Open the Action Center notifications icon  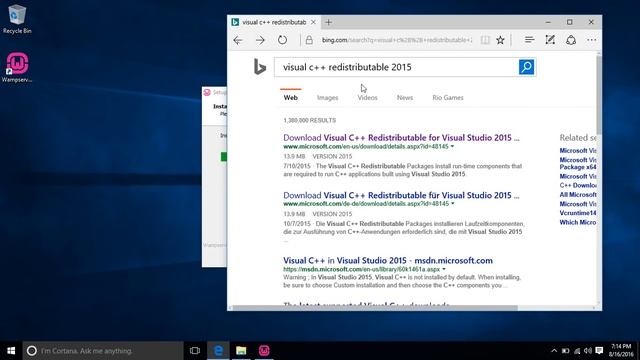pyautogui.click(x=599, y=351)
